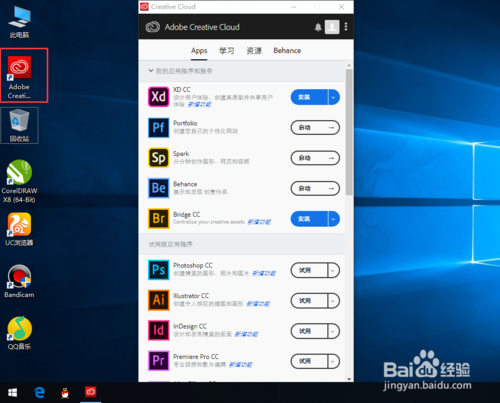The height and width of the screenshot is (403, 500).
Task: Start the Premiere Pro CC trial
Action: click(x=309, y=361)
